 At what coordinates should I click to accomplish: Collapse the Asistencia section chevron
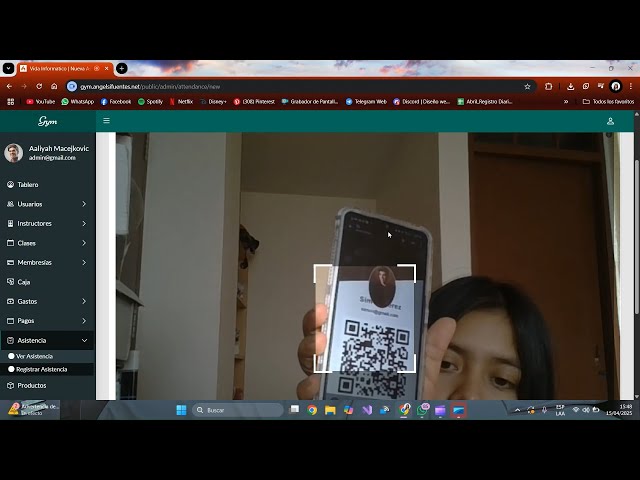click(84, 340)
